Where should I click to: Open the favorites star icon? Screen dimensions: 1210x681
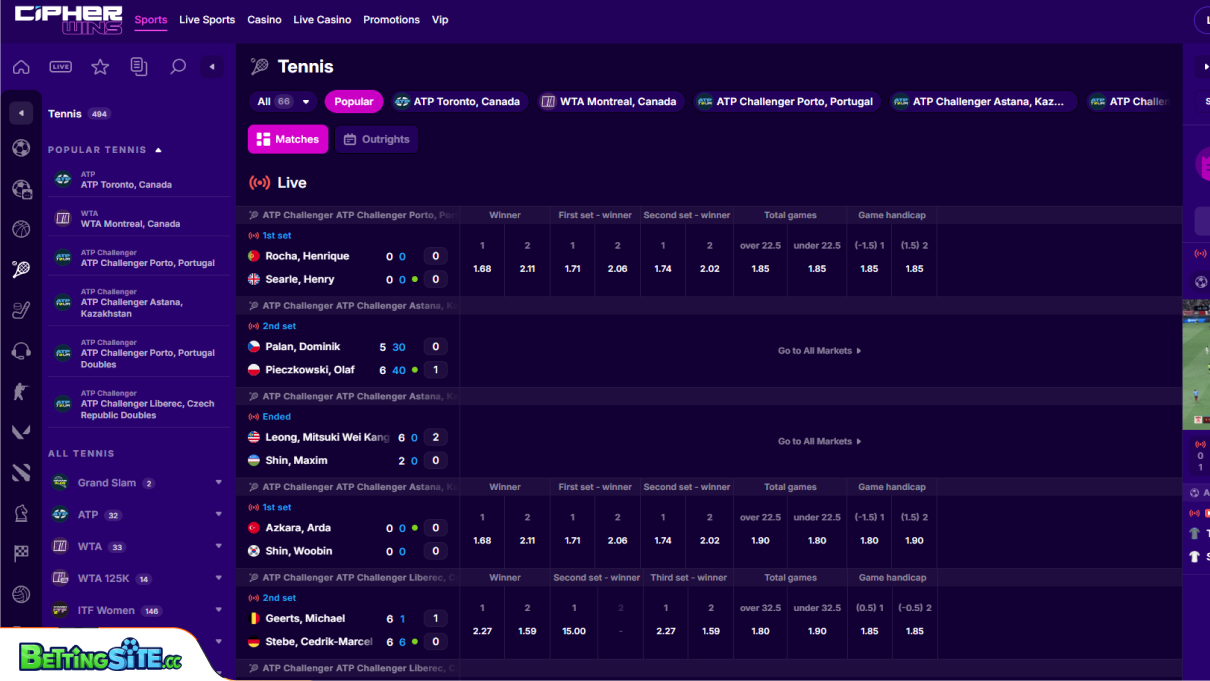click(99, 67)
